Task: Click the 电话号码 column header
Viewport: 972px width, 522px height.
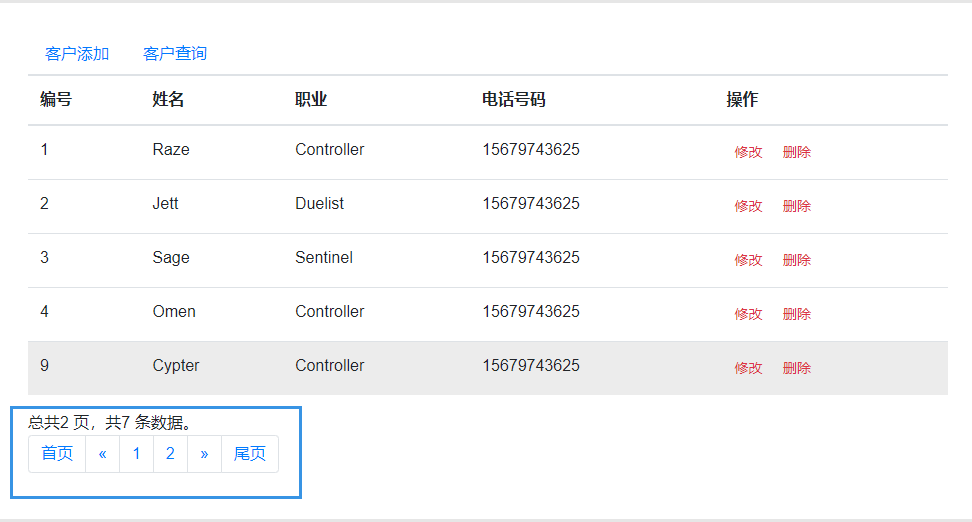Action: (514, 99)
